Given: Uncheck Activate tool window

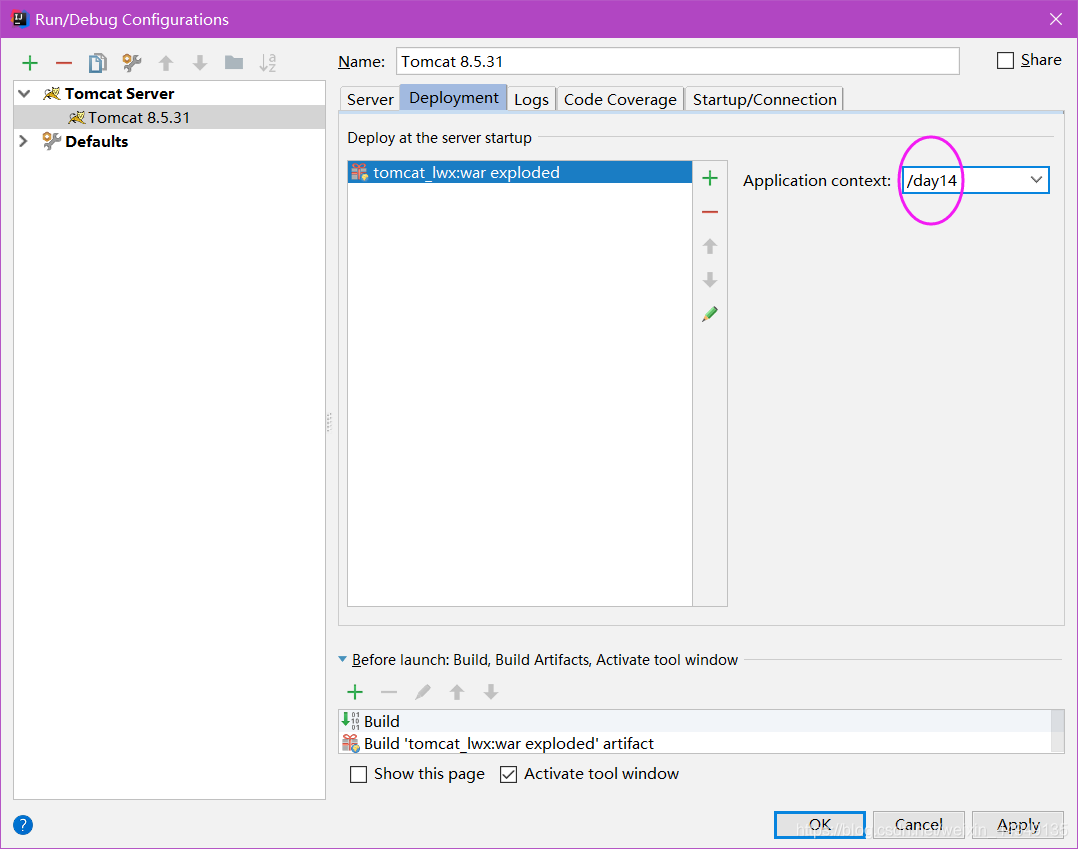Looking at the screenshot, I should (x=508, y=775).
